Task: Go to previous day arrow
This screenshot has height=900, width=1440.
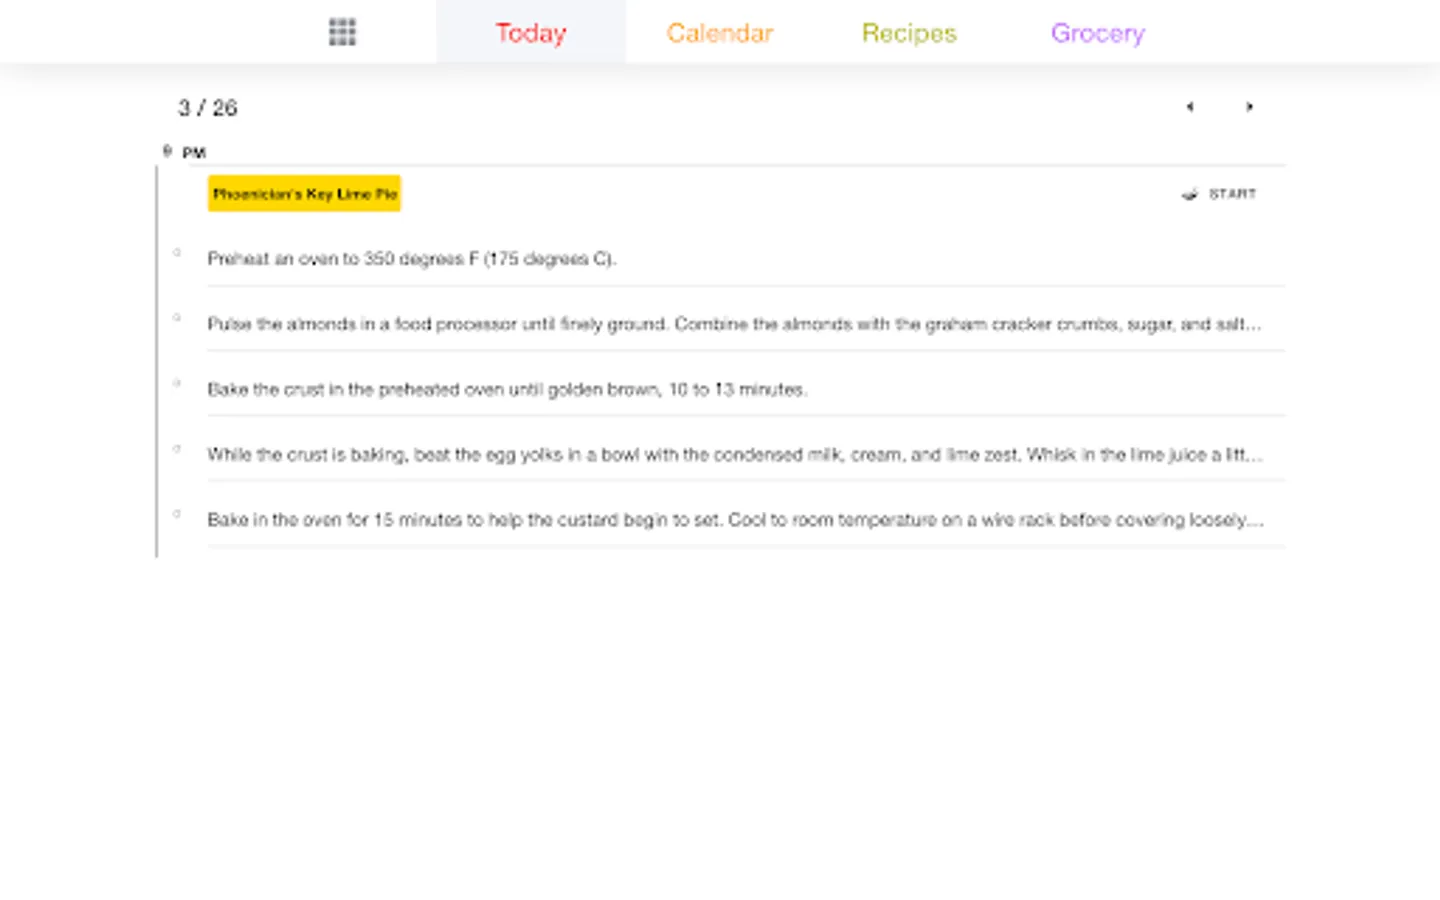Action: pyautogui.click(x=1190, y=107)
